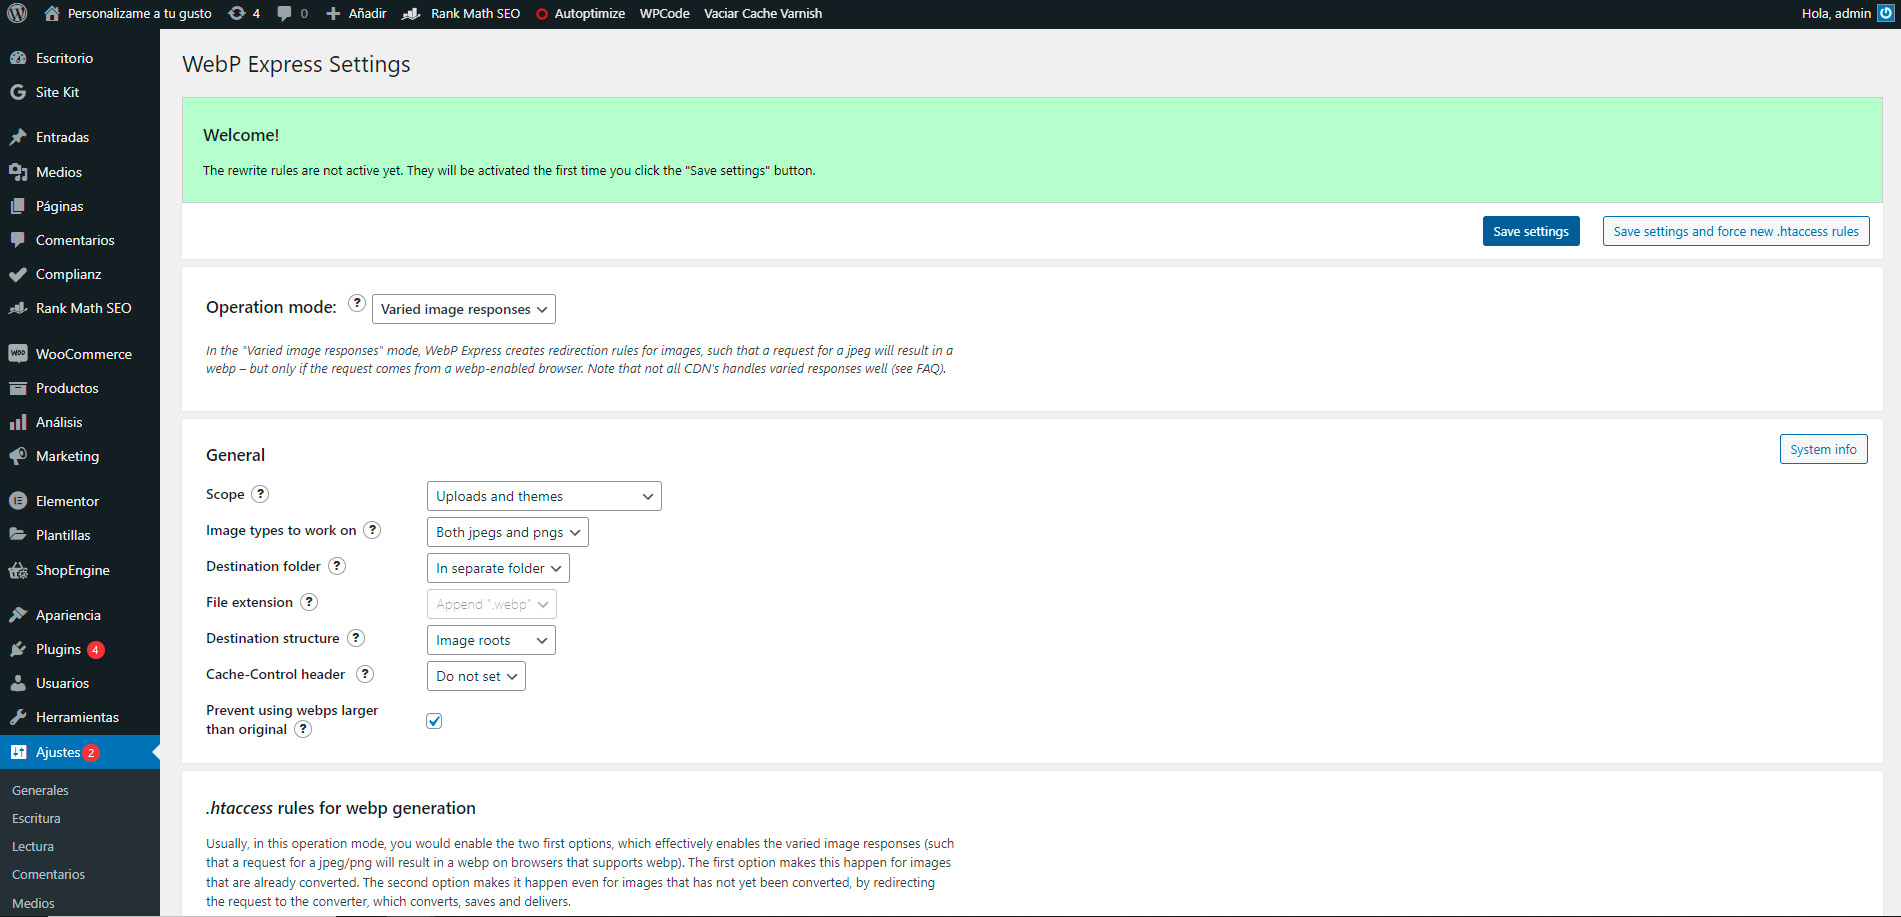Show help for Operation mode

point(357,303)
